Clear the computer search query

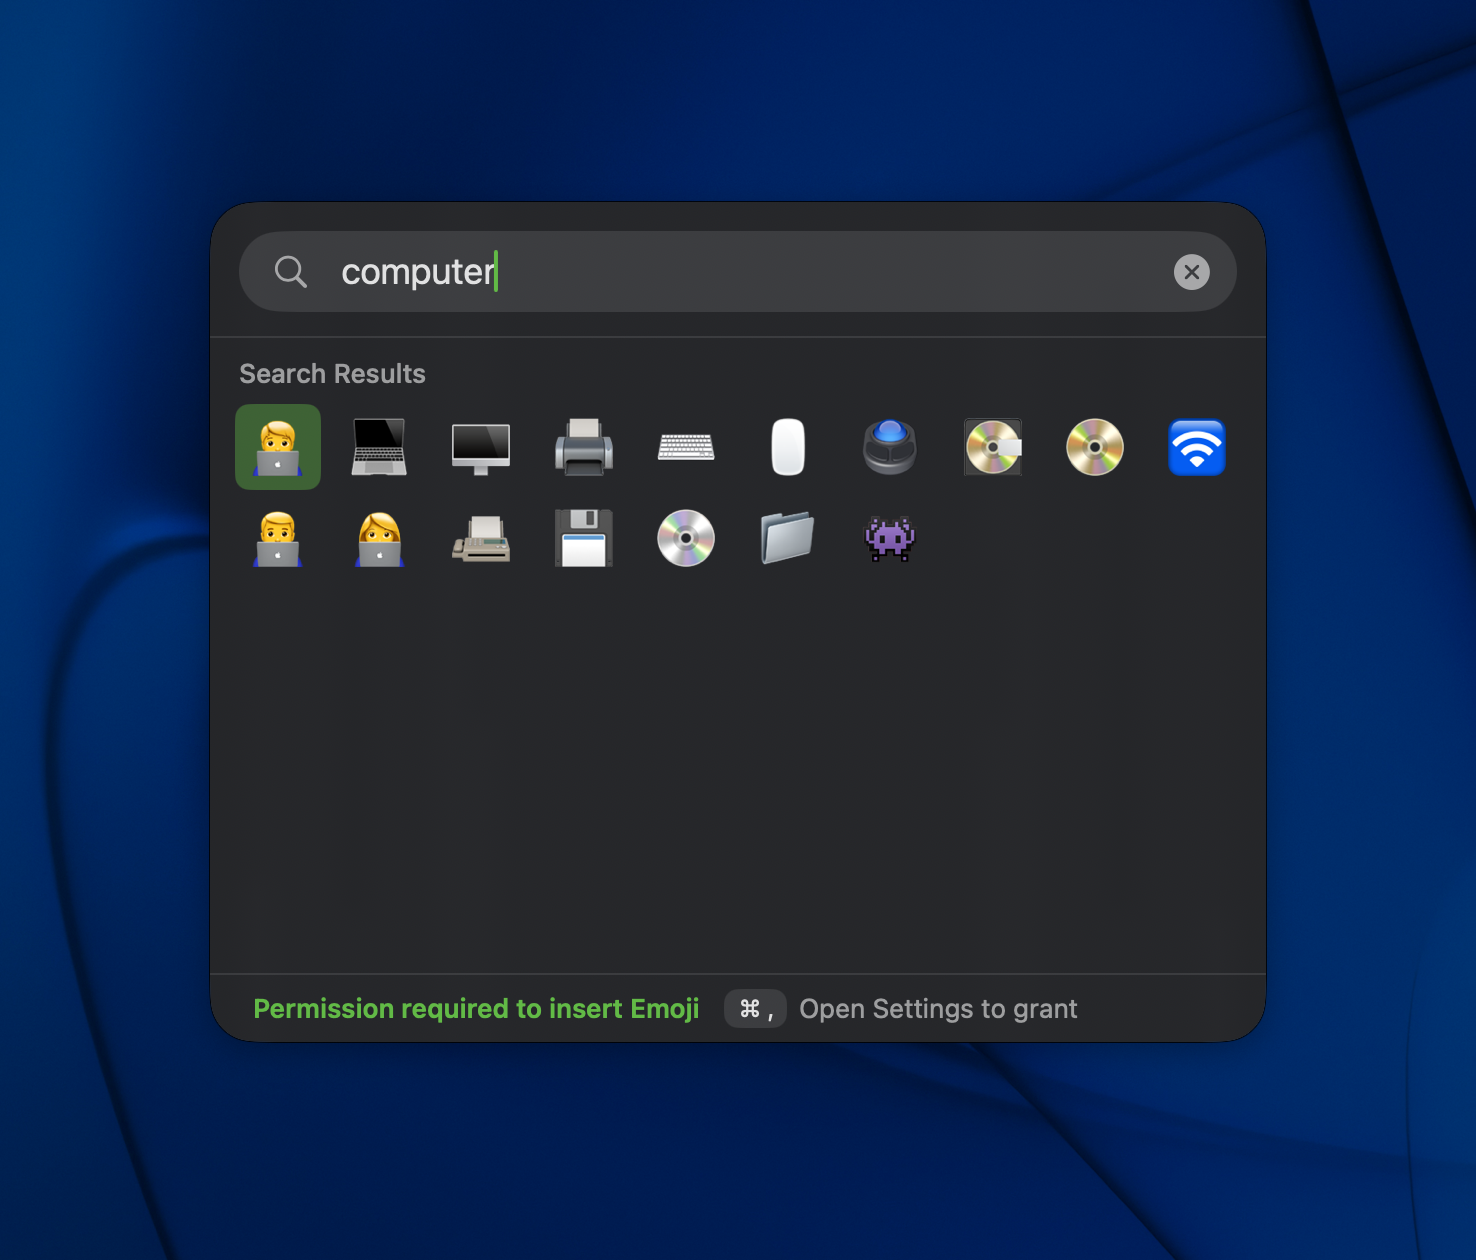tap(1192, 272)
